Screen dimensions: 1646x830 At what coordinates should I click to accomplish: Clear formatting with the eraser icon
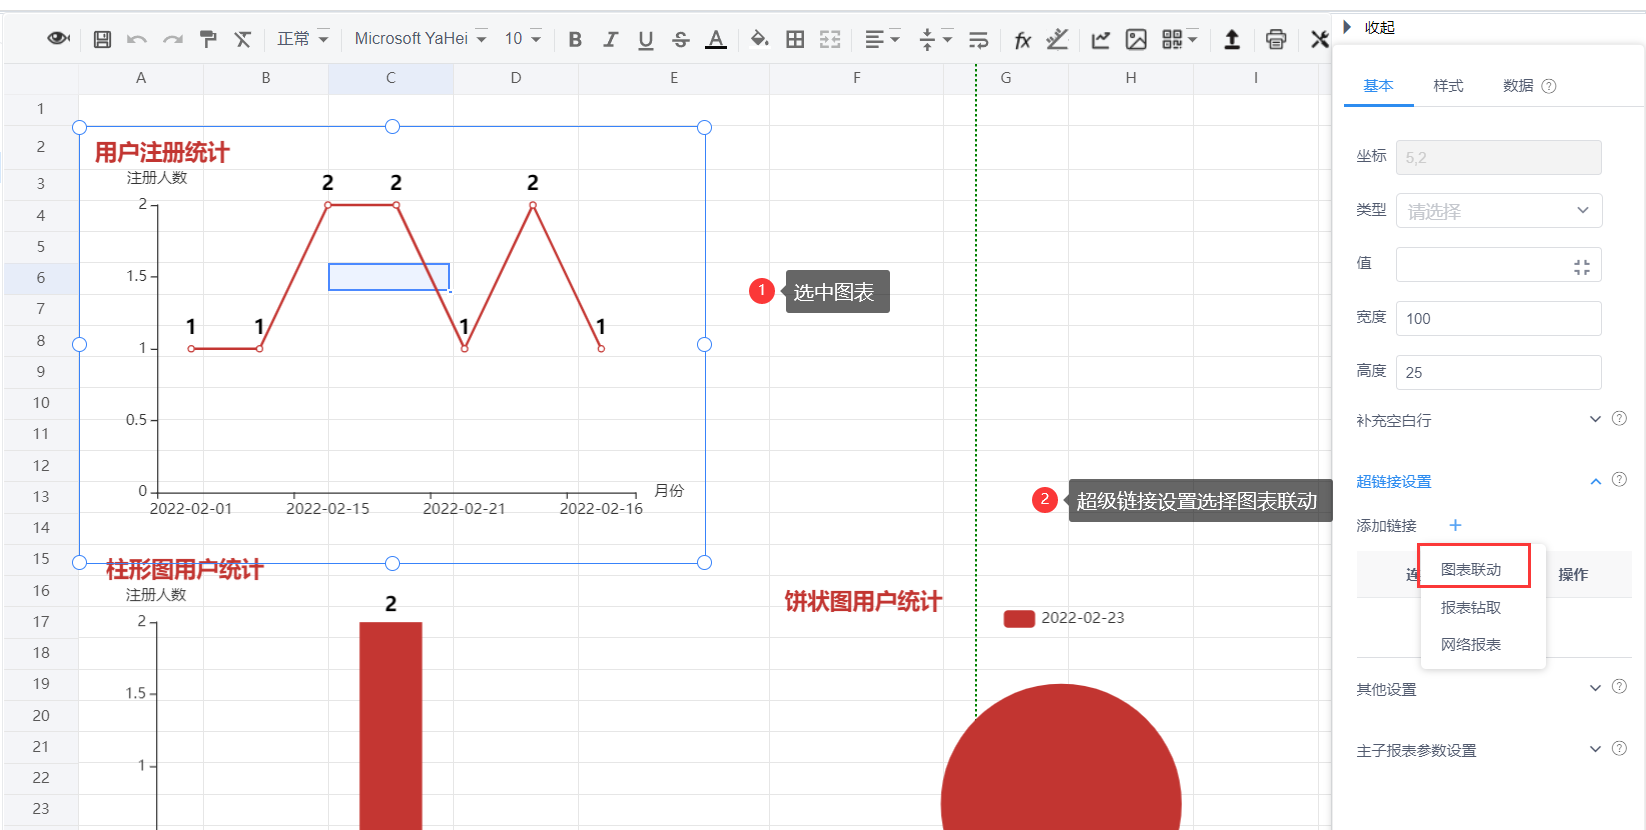[243, 39]
